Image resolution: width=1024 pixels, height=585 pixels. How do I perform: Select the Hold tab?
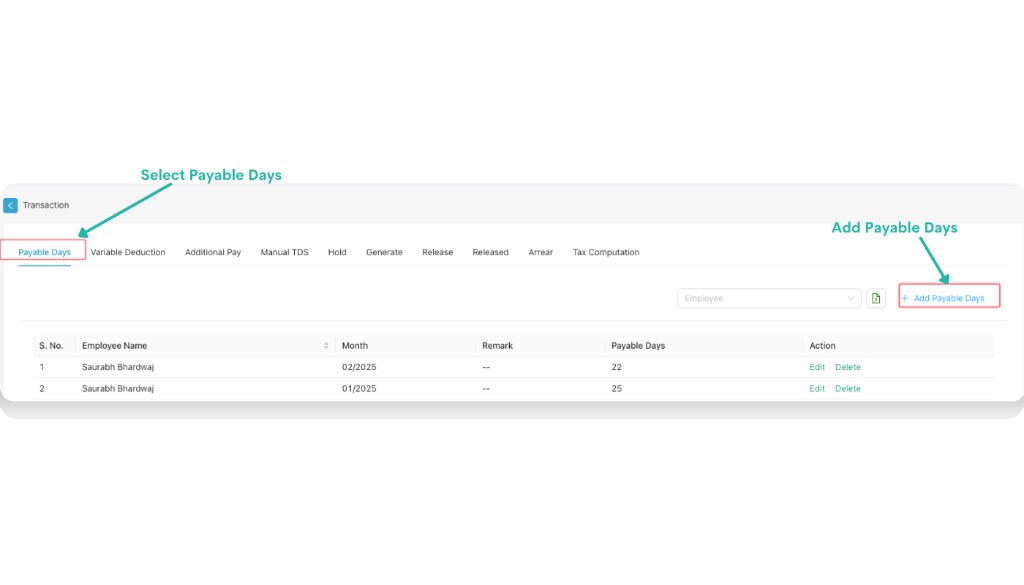(x=337, y=252)
